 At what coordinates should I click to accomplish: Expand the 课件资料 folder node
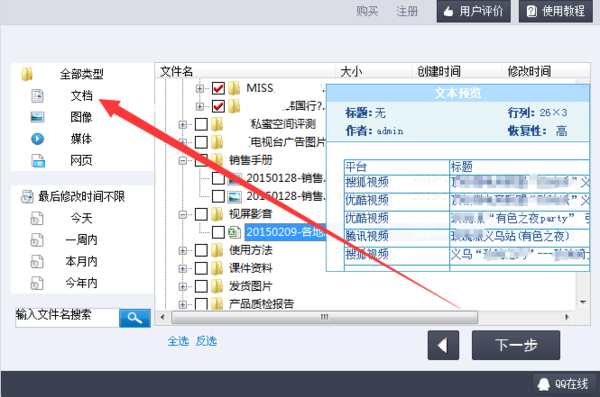click(x=183, y=268)
